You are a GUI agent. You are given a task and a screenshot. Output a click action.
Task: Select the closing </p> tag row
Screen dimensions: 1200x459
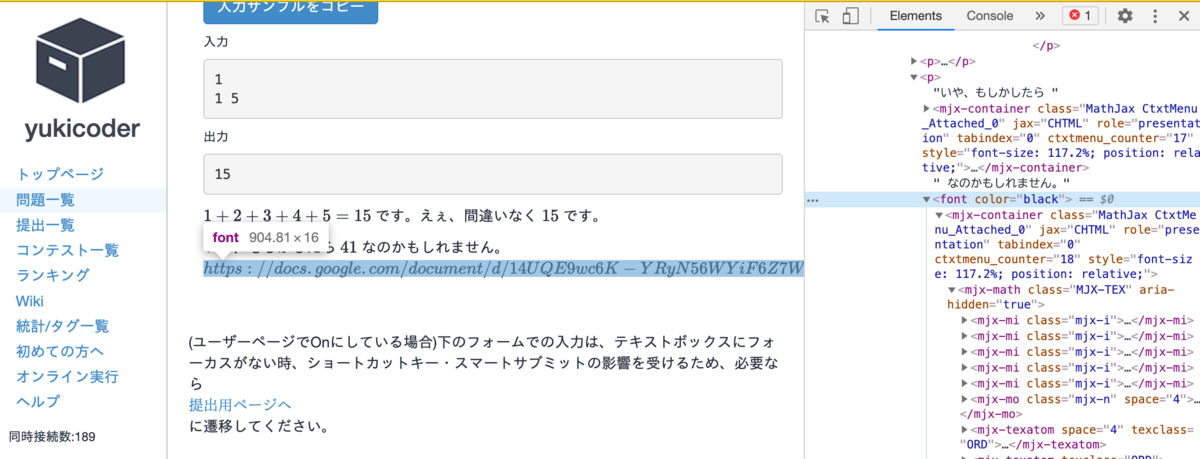pyautogui.click(x=1046, y=46)
